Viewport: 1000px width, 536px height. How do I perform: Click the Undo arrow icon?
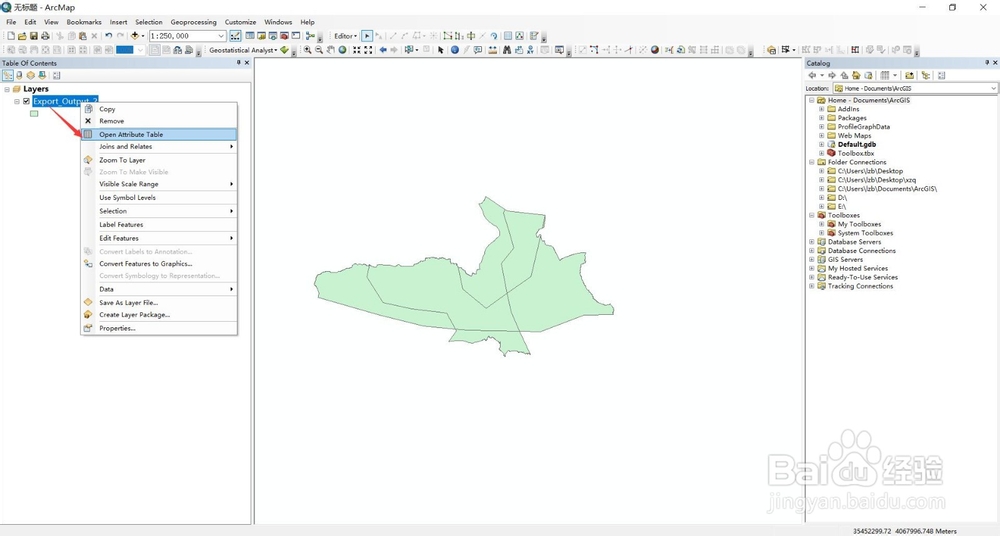tap(108, 36)
